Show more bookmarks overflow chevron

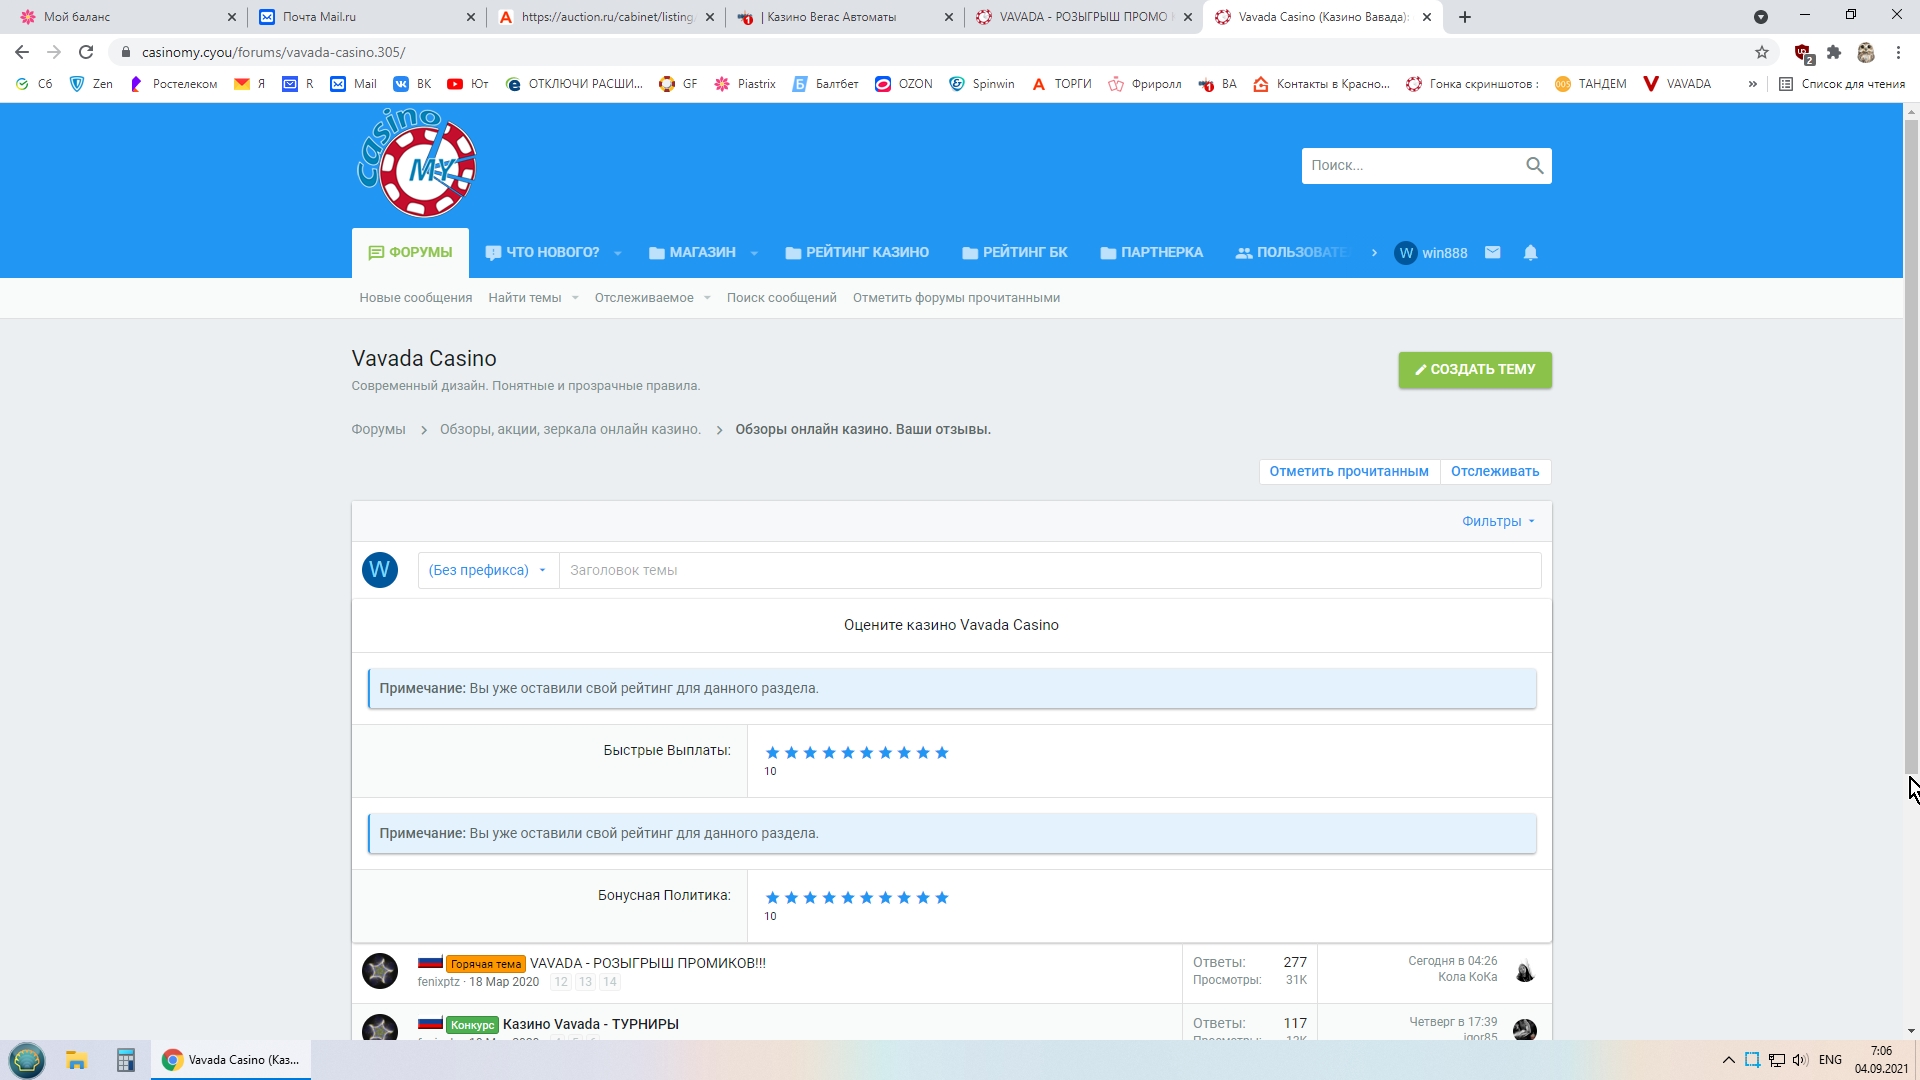point(1752,84)
